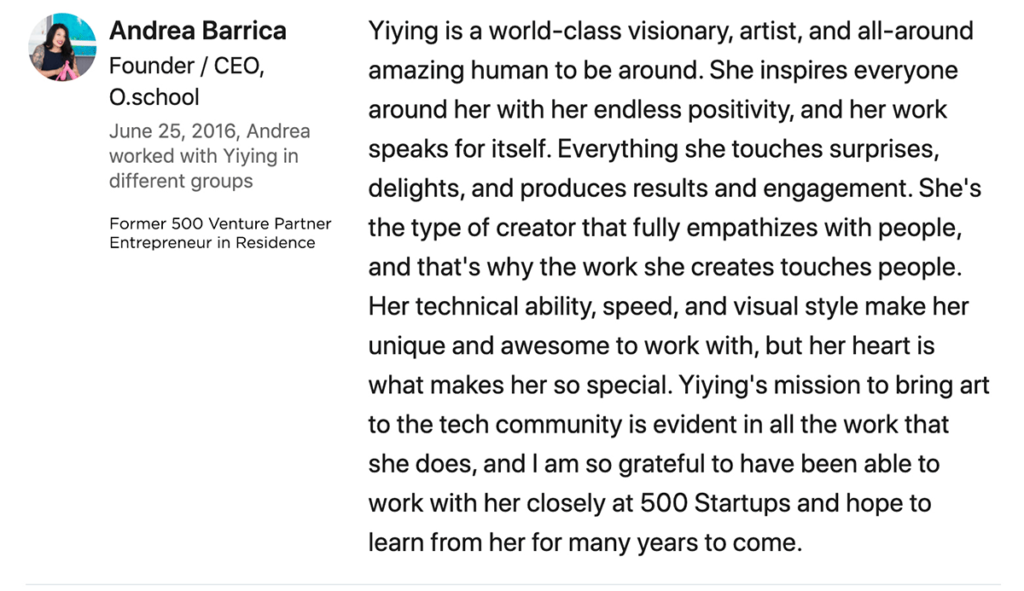Click the line starting "delights, and produces"
1024x591 pixels.
675,189
